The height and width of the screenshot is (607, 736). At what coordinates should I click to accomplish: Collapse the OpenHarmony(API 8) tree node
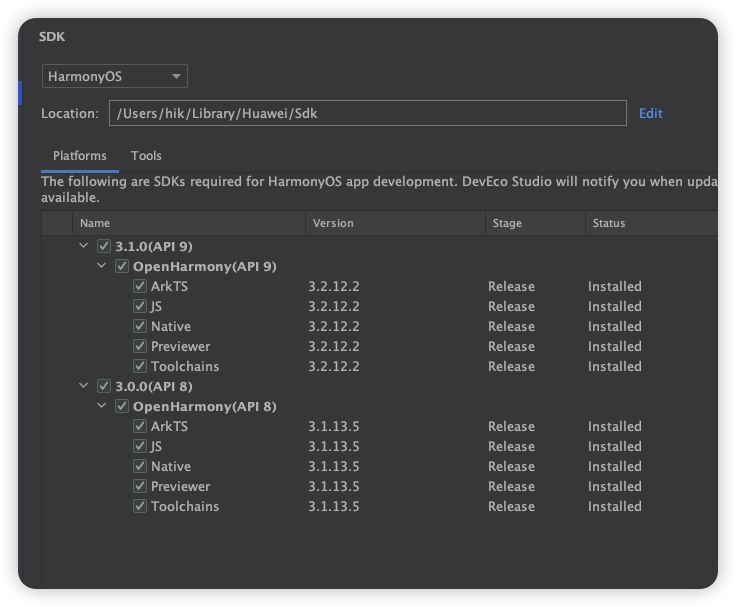[x=101, y=406]
